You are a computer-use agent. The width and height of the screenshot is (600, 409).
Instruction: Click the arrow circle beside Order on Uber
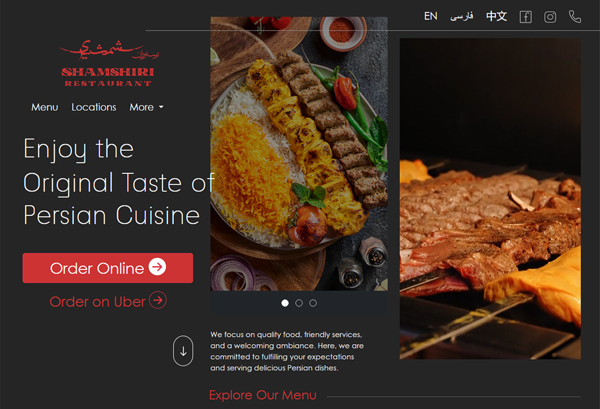coord(158,300)
